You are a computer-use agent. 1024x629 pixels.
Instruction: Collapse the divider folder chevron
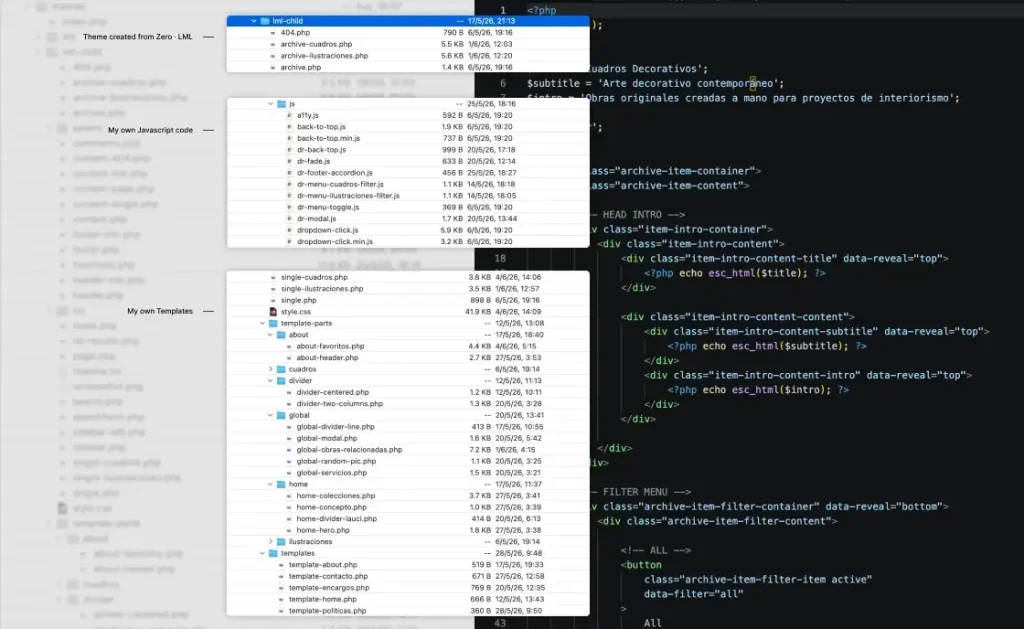(x=270, y=381)
